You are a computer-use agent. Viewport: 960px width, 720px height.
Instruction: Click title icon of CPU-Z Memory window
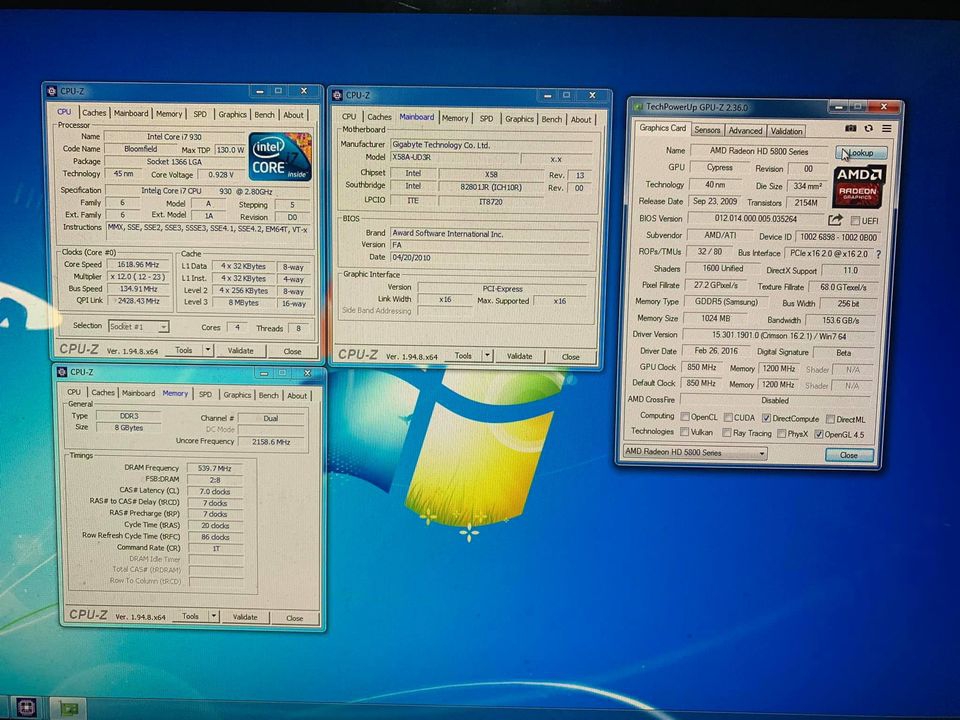(x=61, y=372)
